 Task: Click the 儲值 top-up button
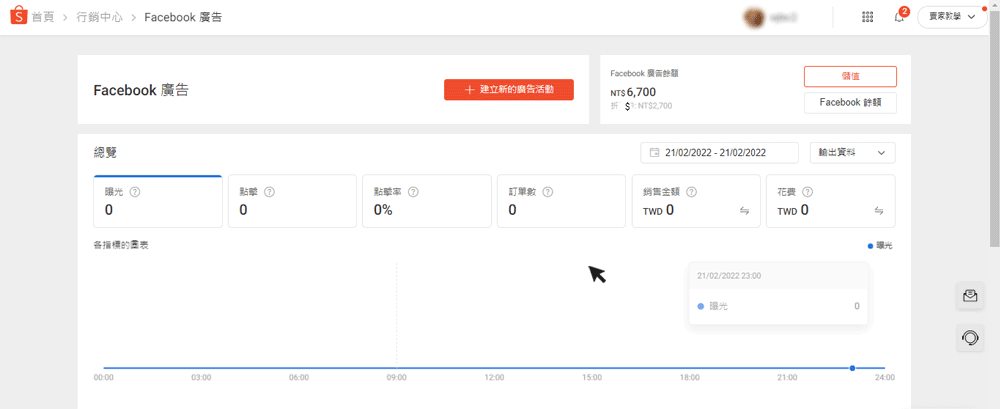click(850, 76)
